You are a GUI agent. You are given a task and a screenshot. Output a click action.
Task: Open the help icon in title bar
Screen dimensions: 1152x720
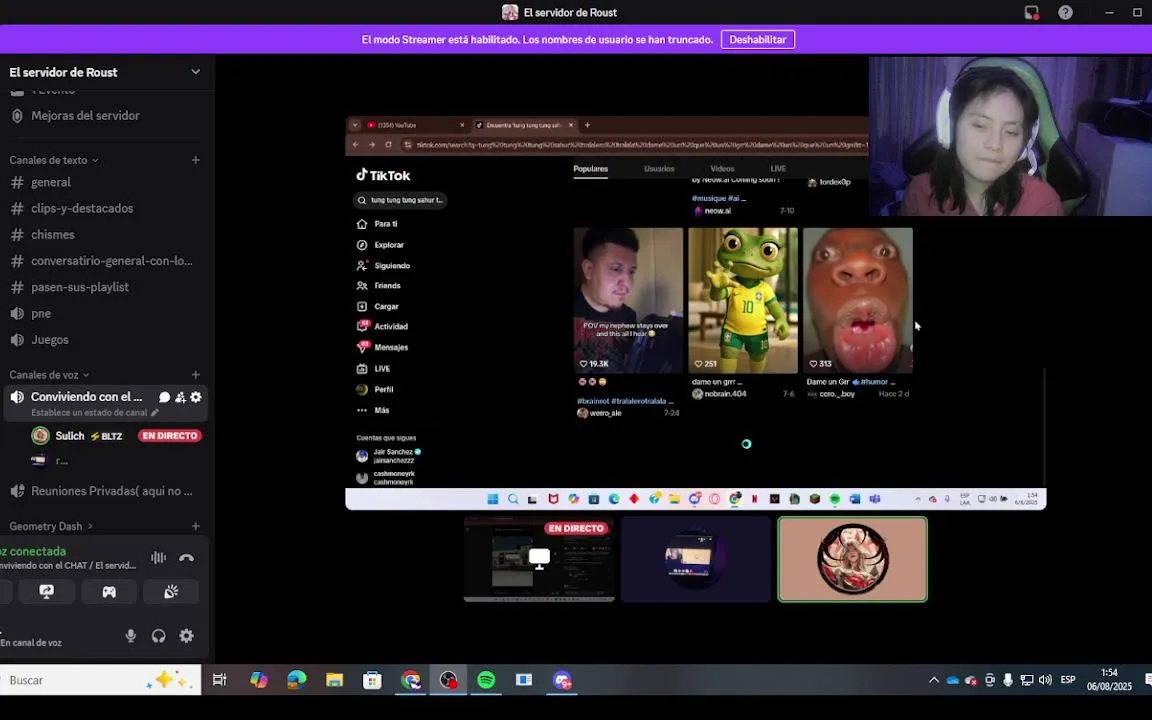pyautogui.click(x=1065, y=12)
